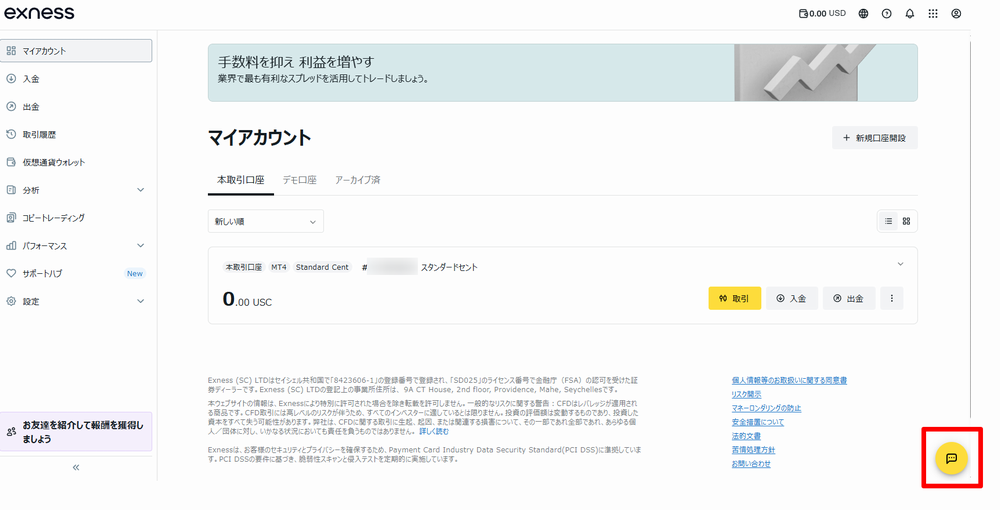
Task: Click the three-dot more options button
Action: [x=891, y=298]
